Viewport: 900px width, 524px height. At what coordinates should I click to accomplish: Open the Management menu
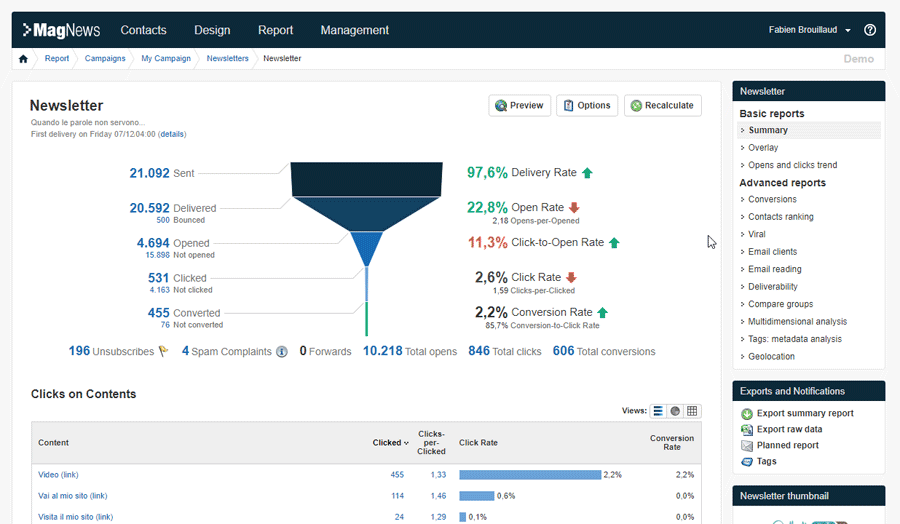(354, 30)
